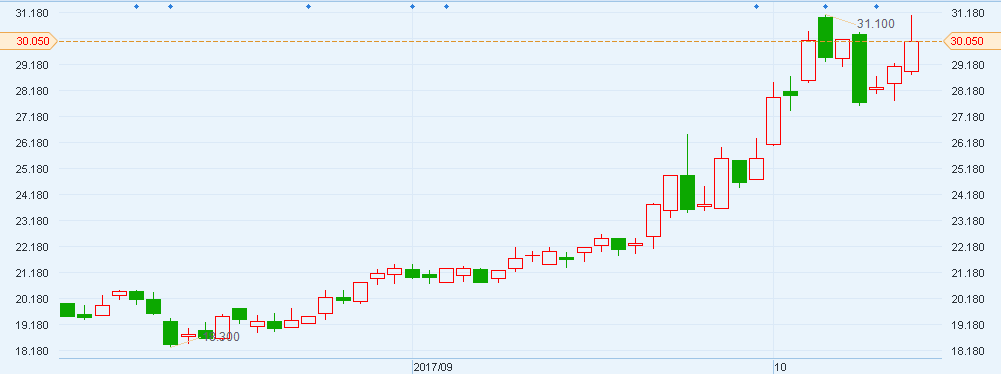Click diamond marker above the 31.100 high candle
Image resolution: width=1001 pixels, height=374 pixels.
point(825,6)
